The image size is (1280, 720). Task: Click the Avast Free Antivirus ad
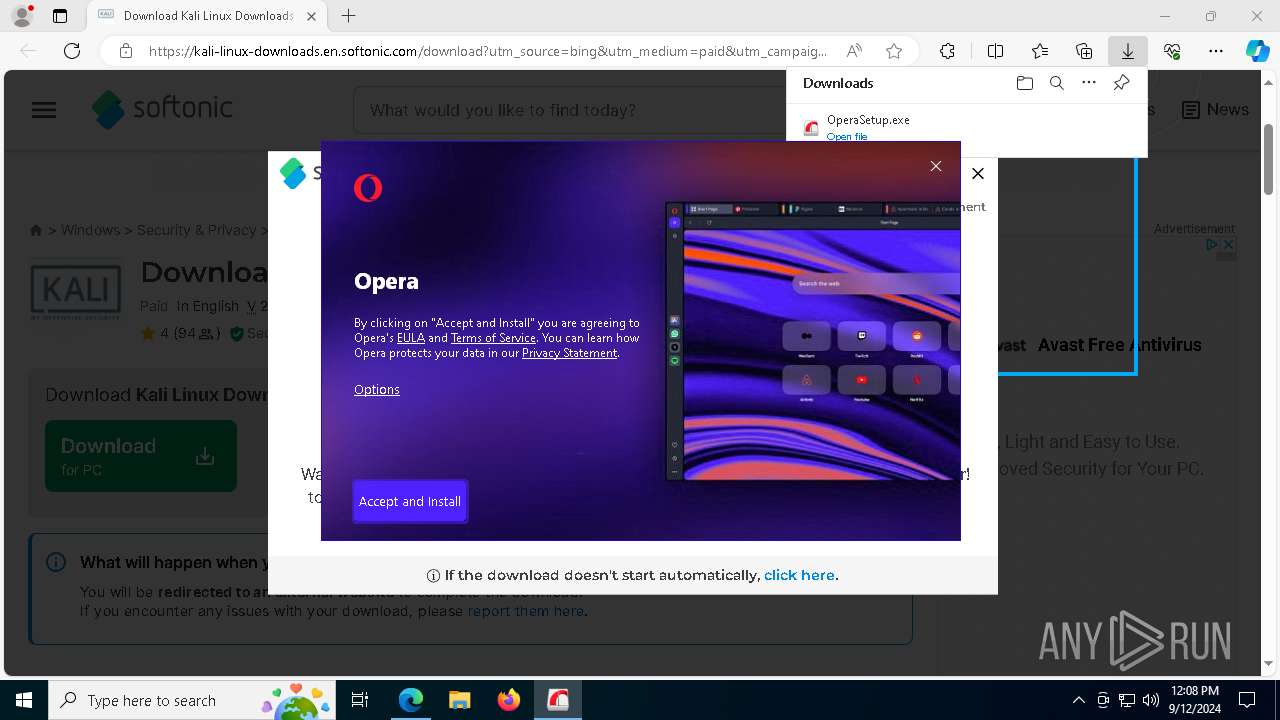pos(1119,345)
